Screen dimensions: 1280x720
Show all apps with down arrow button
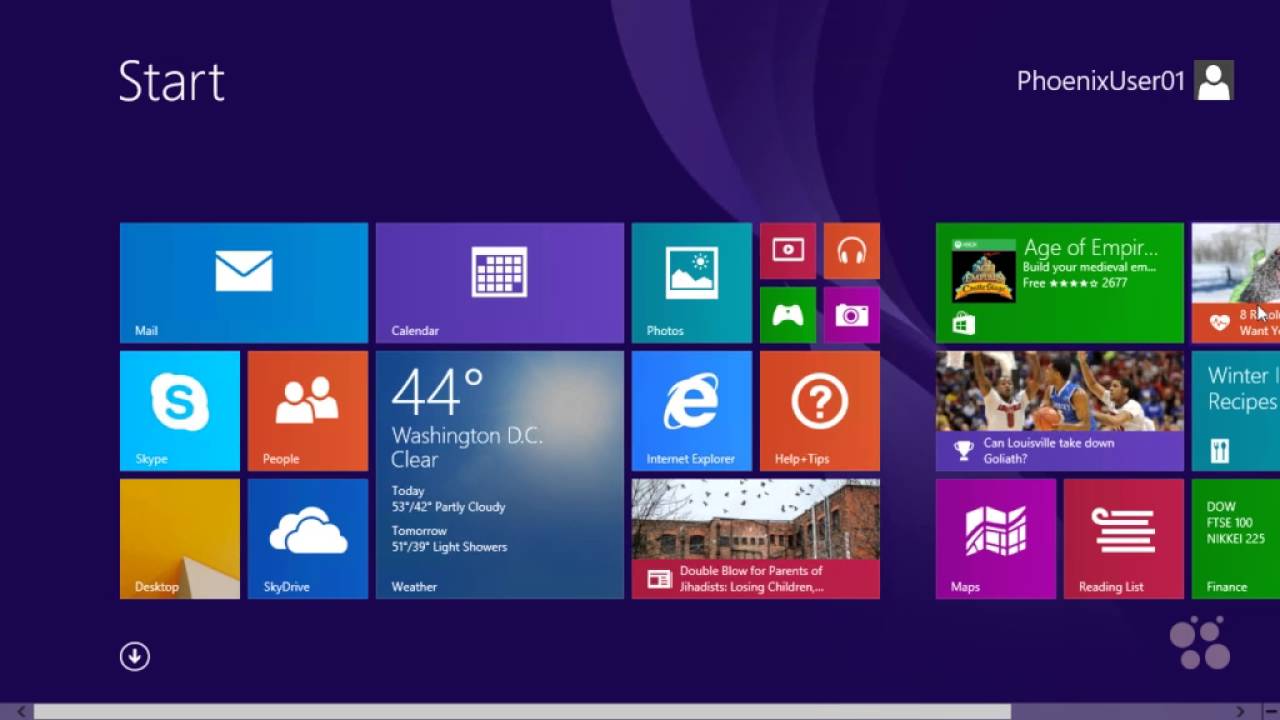coord(135,656)
